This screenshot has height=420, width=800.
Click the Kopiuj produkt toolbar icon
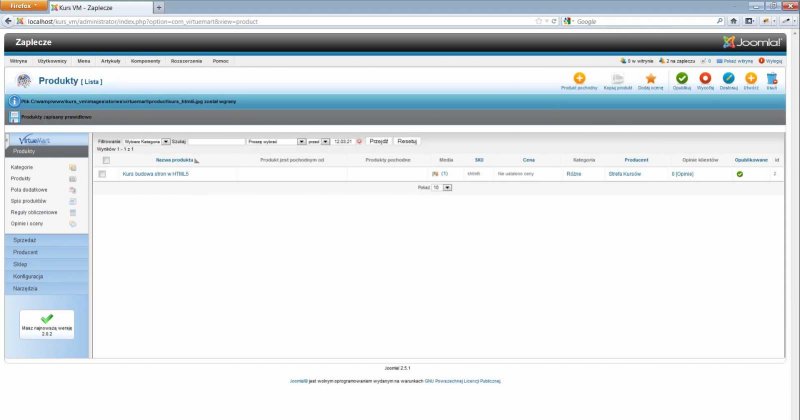point(618,79)
